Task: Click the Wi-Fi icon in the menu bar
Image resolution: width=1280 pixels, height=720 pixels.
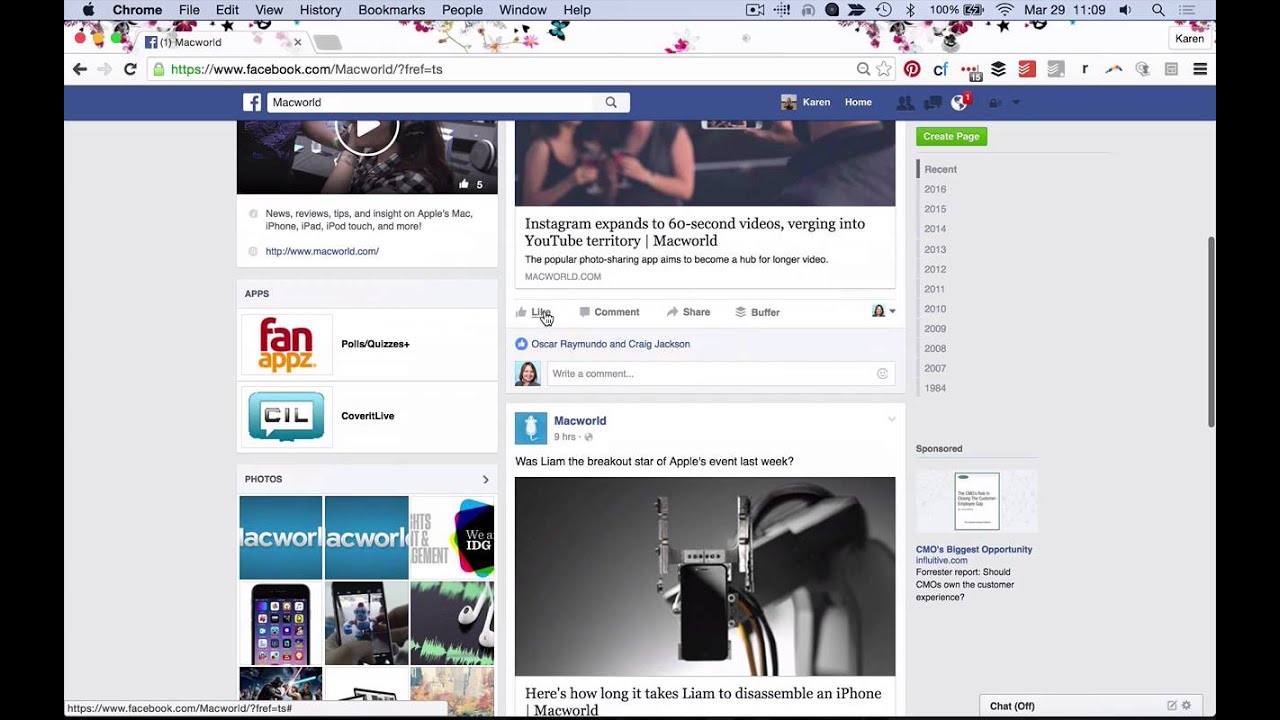Action: tap(1005, 10)
